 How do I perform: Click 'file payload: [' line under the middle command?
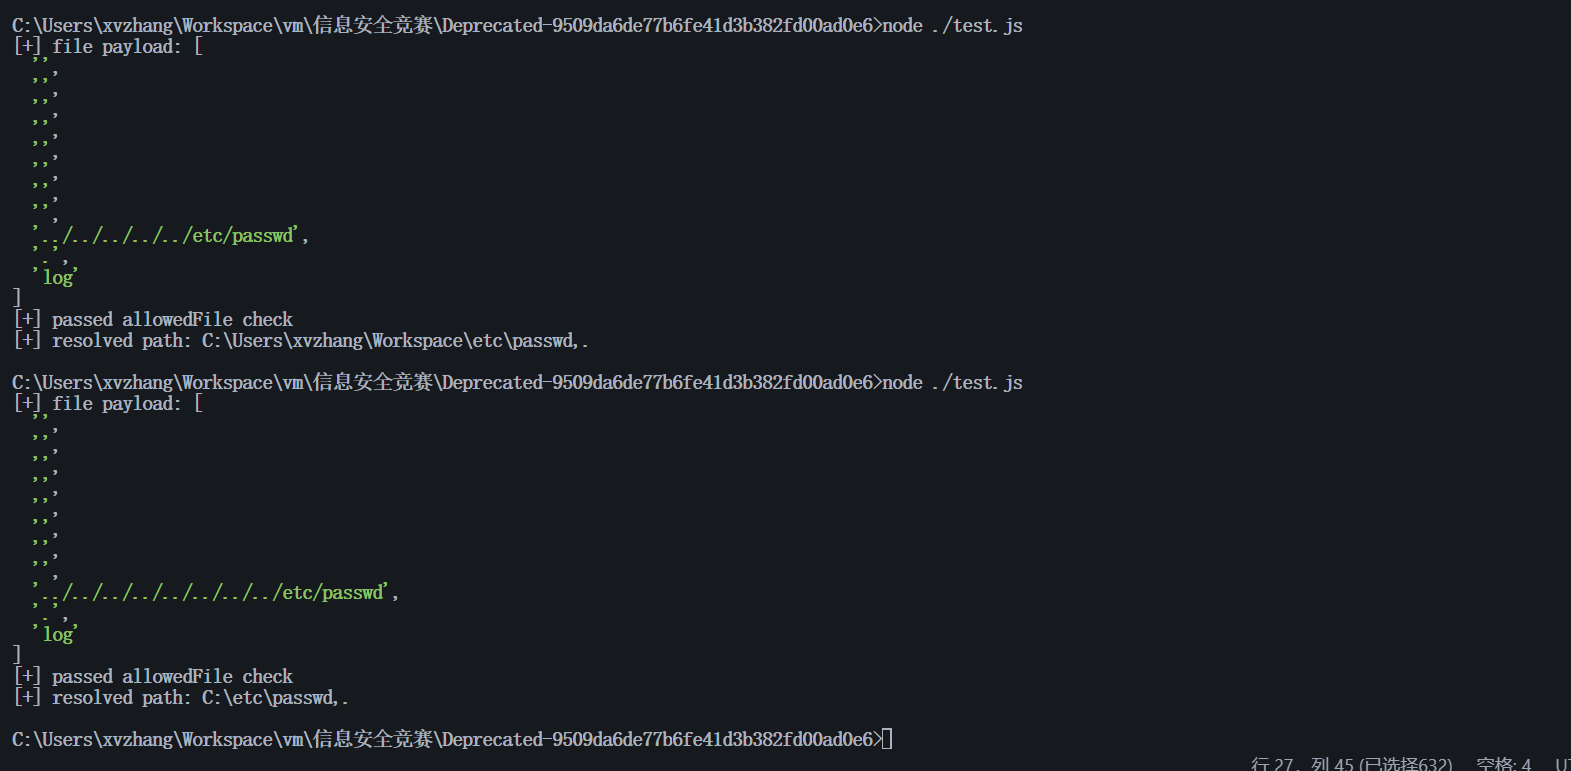tap(127, 404)
